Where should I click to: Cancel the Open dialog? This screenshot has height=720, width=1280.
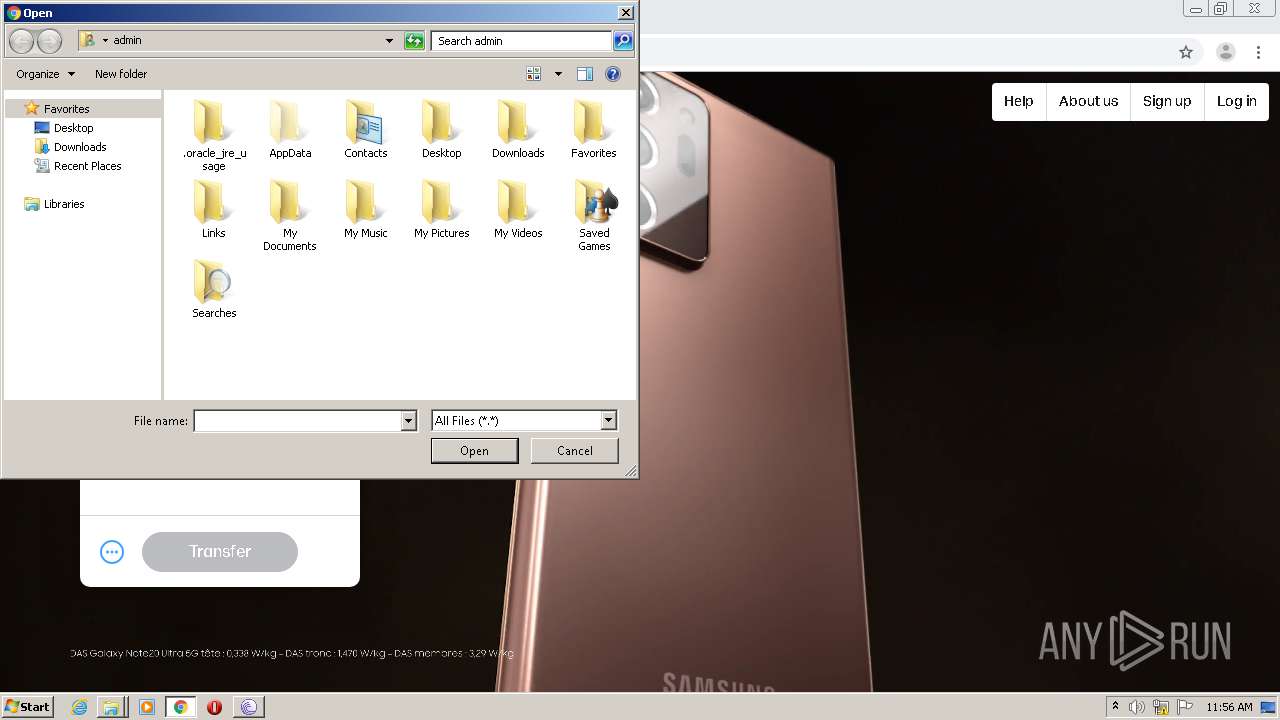(x=574, y=451)
